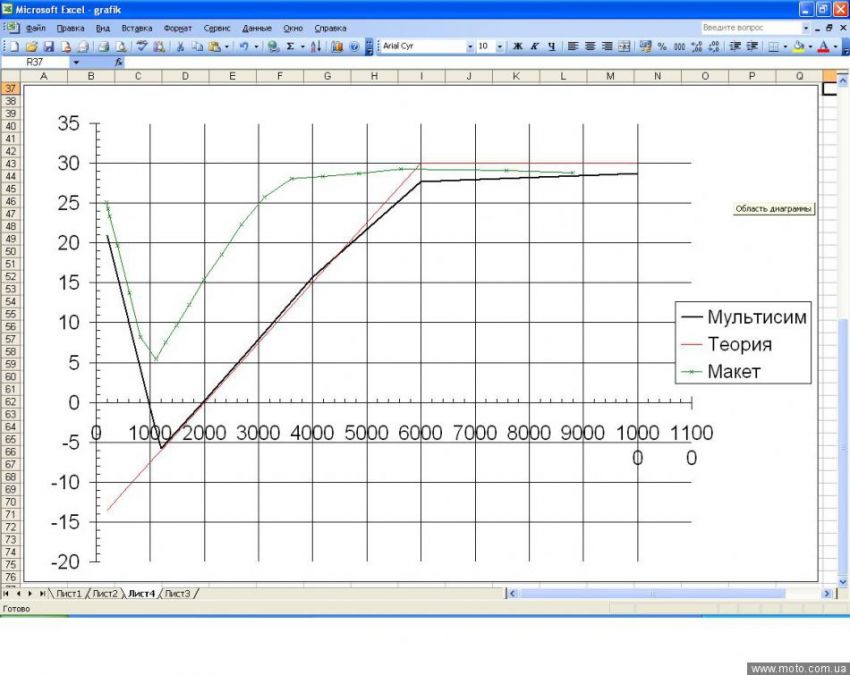Toggle italic formatting (К)
Screen dimensions: 850x675
[x=535, y=46]
